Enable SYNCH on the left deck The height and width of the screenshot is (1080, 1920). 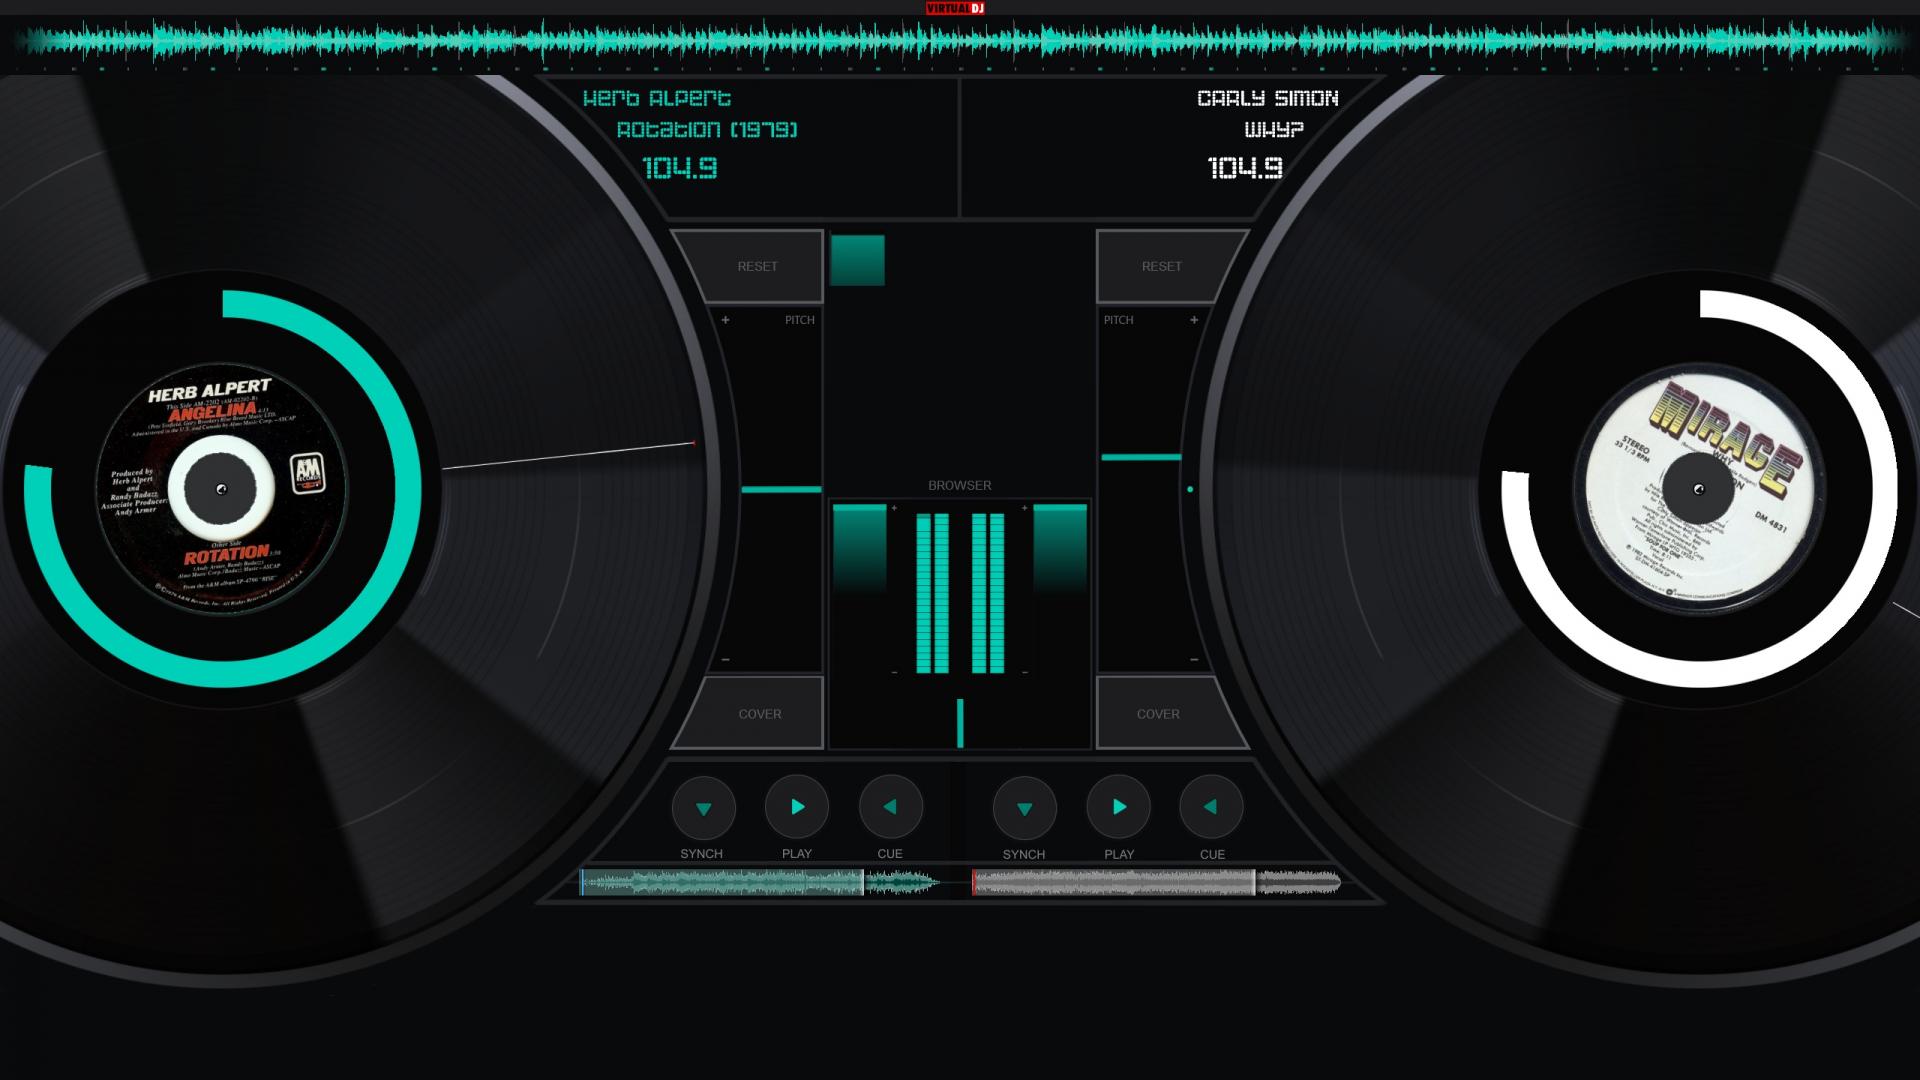coord(703,806)
